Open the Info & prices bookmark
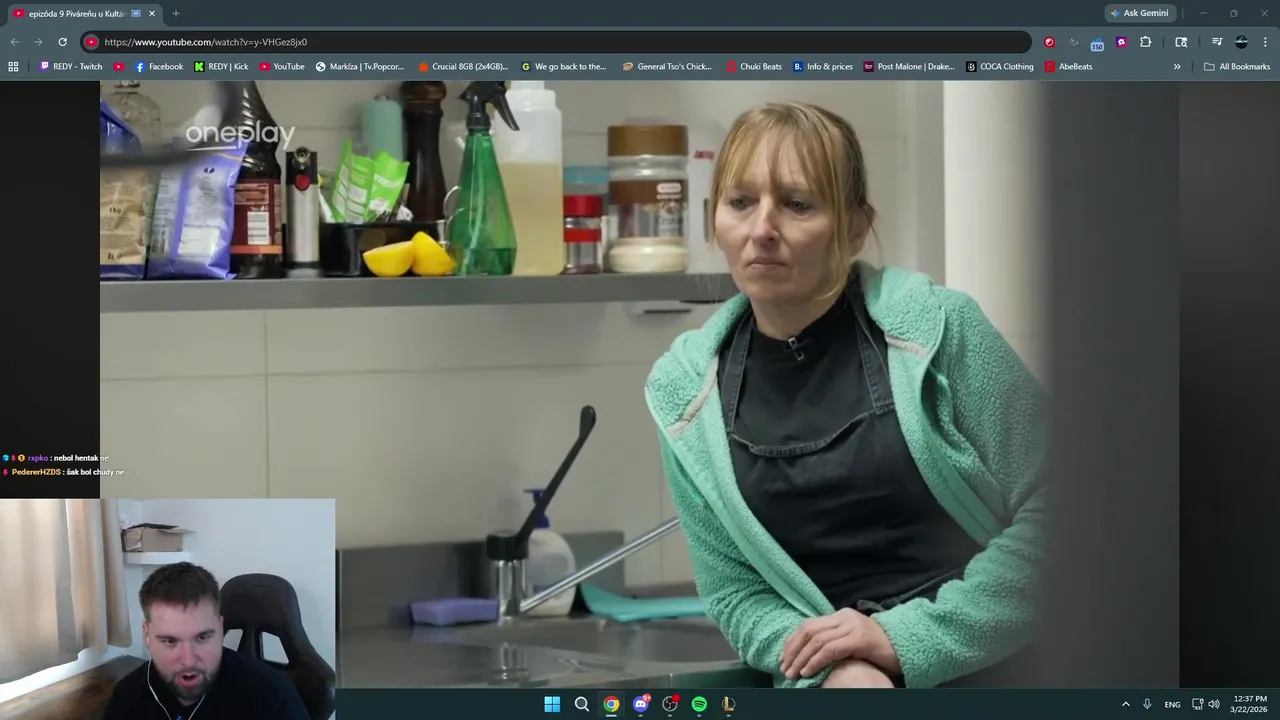Screen dimensions: 1280x720 (823, 67)
